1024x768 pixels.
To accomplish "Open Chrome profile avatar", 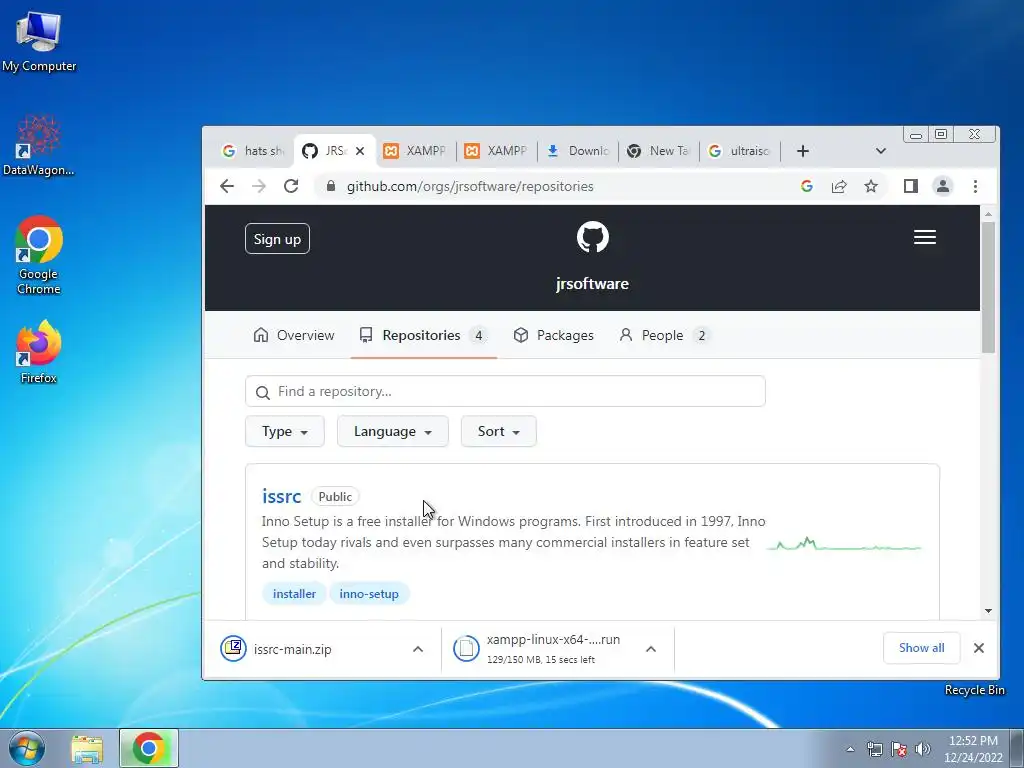I will coord(943,186).
